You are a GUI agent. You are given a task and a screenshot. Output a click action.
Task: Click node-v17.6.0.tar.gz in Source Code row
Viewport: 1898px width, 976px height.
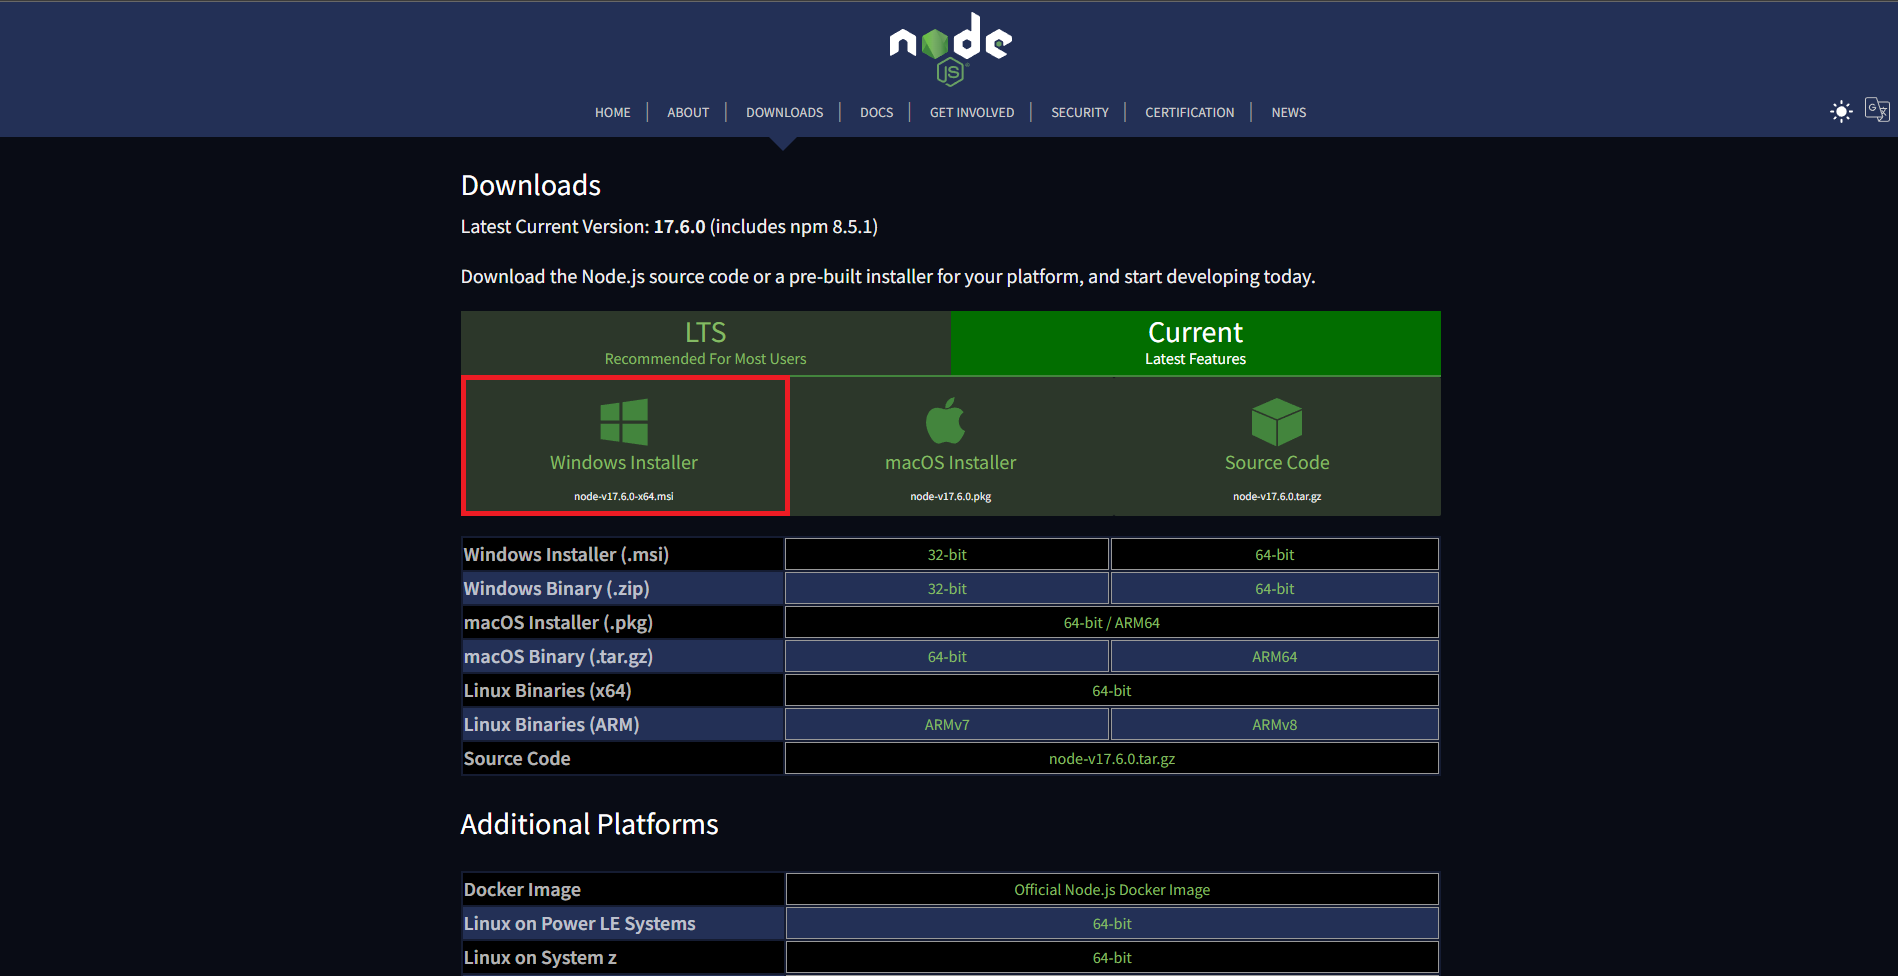[1112, 758]
